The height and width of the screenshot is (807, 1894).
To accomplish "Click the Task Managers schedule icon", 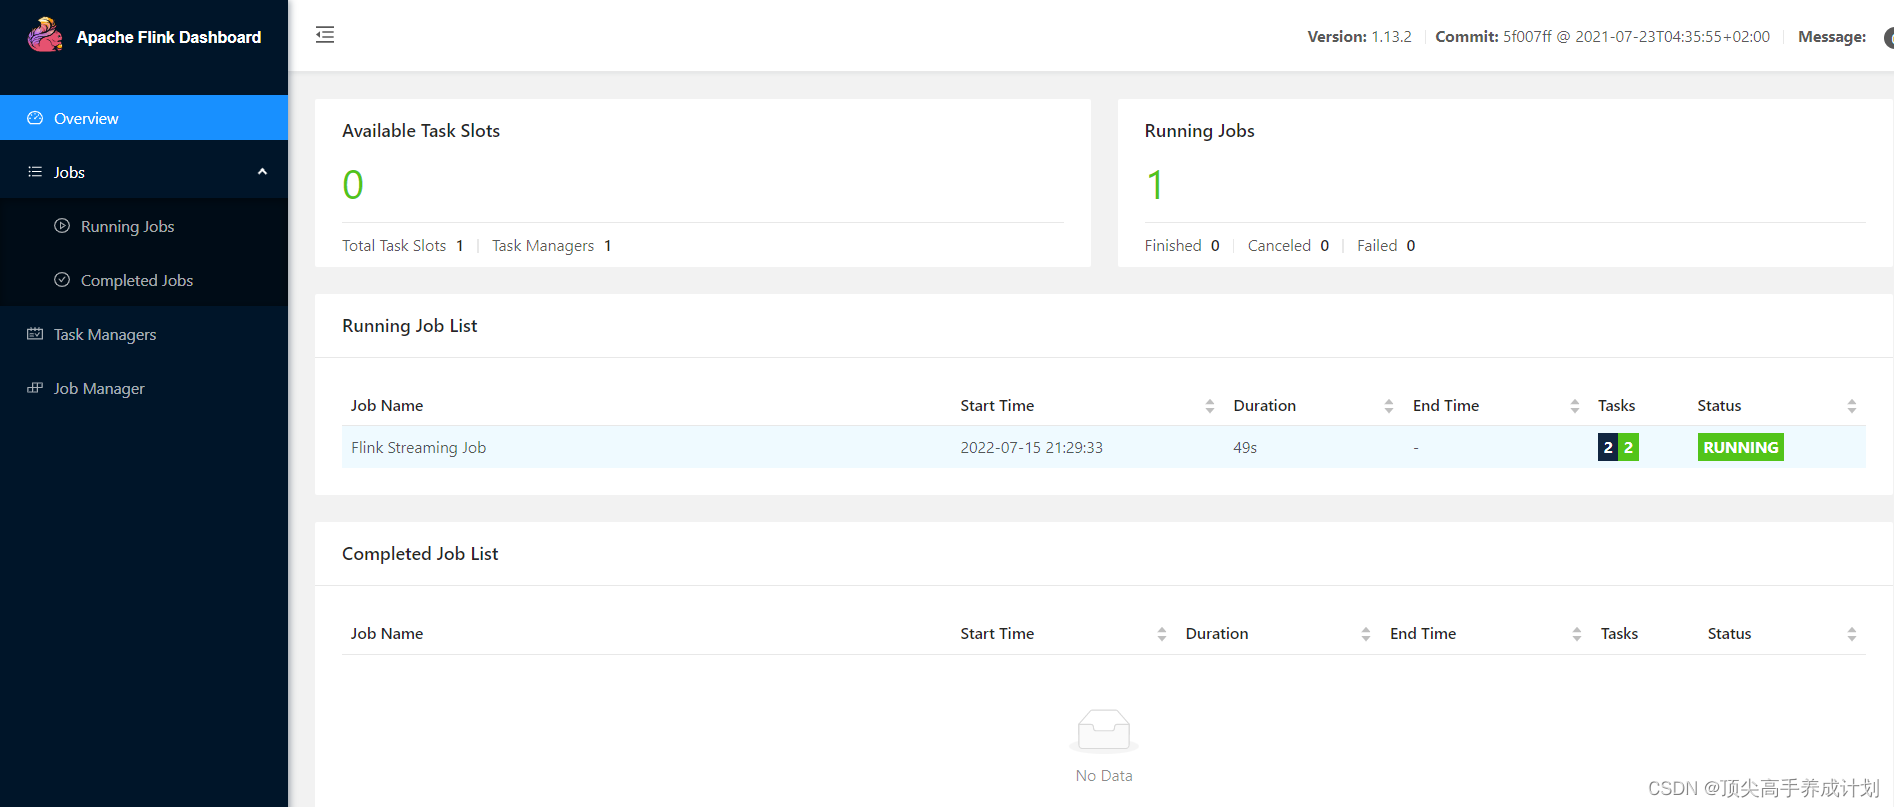I will coord(35,334).
